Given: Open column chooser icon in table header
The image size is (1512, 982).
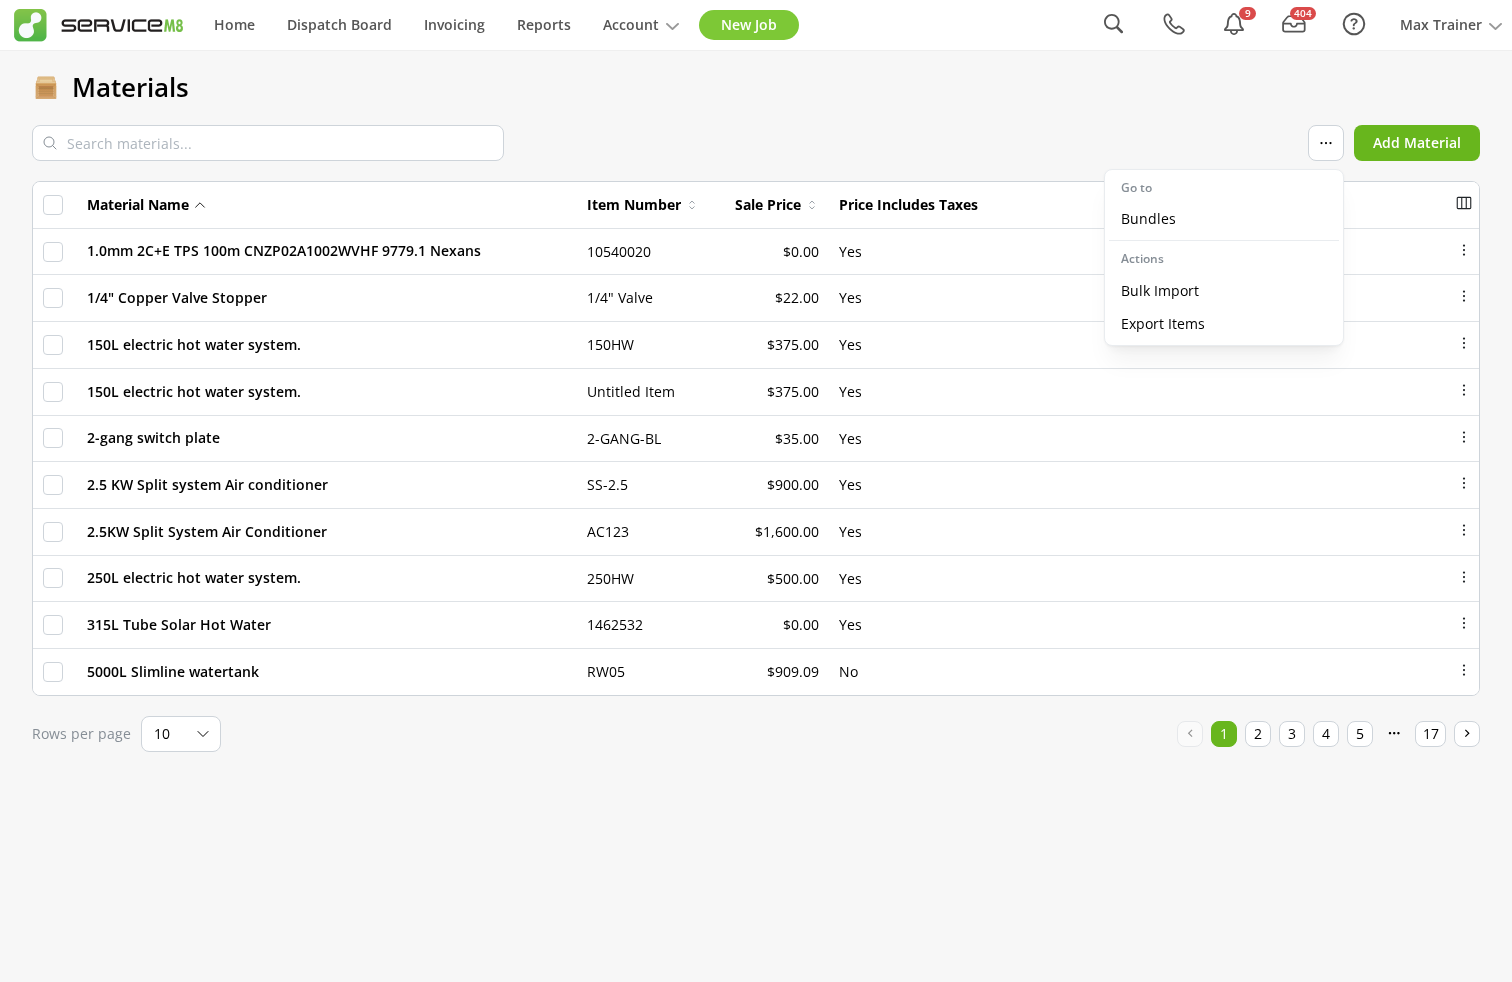Looking at the screenshot, I should pyautogui.click(x=1464, y=203).
